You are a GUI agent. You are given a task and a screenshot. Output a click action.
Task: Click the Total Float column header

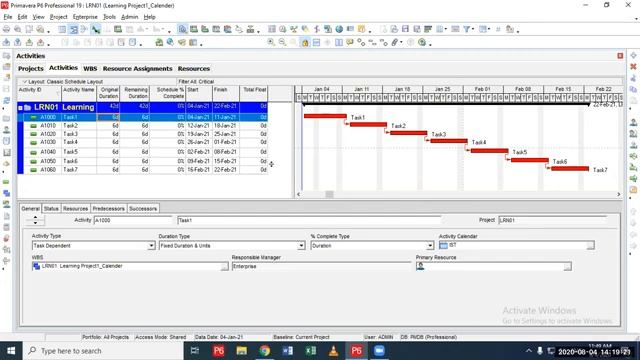pyautogui.click(x=254, y=93)
